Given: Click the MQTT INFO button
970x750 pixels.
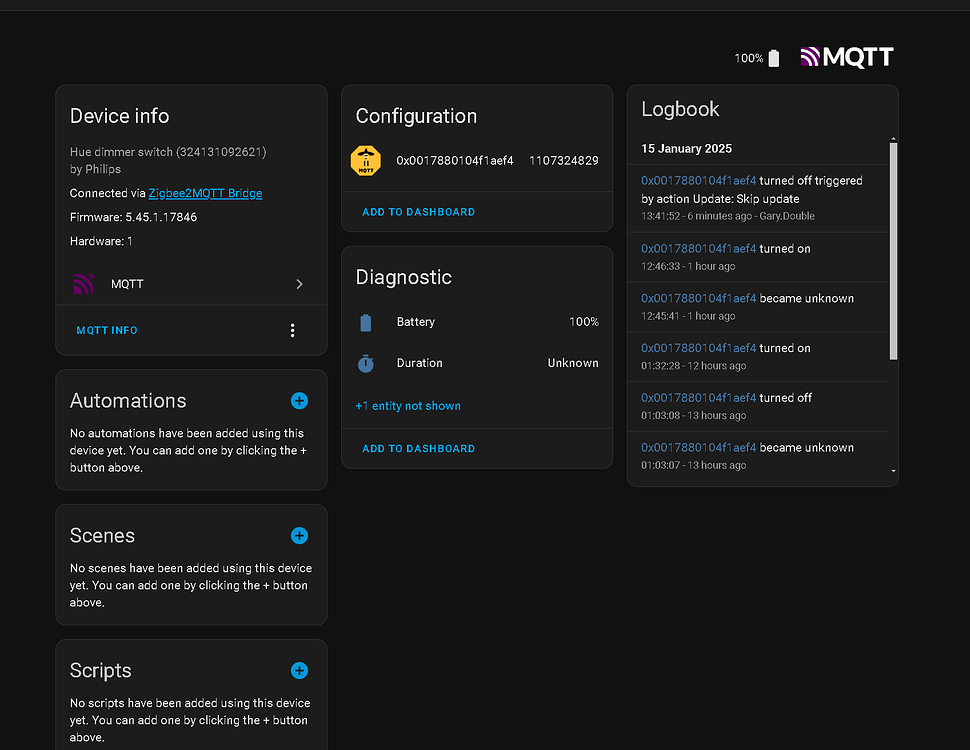Looking at the screenshot, I should (x=107, y=330).
